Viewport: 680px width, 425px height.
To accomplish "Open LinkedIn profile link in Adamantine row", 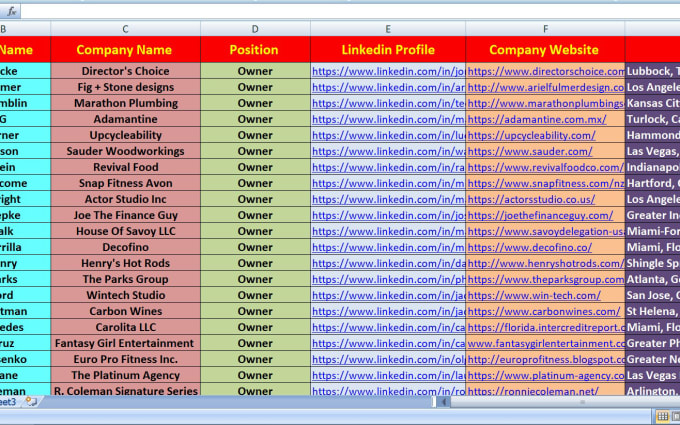I will pyautogui.click(x=388, y=119).
